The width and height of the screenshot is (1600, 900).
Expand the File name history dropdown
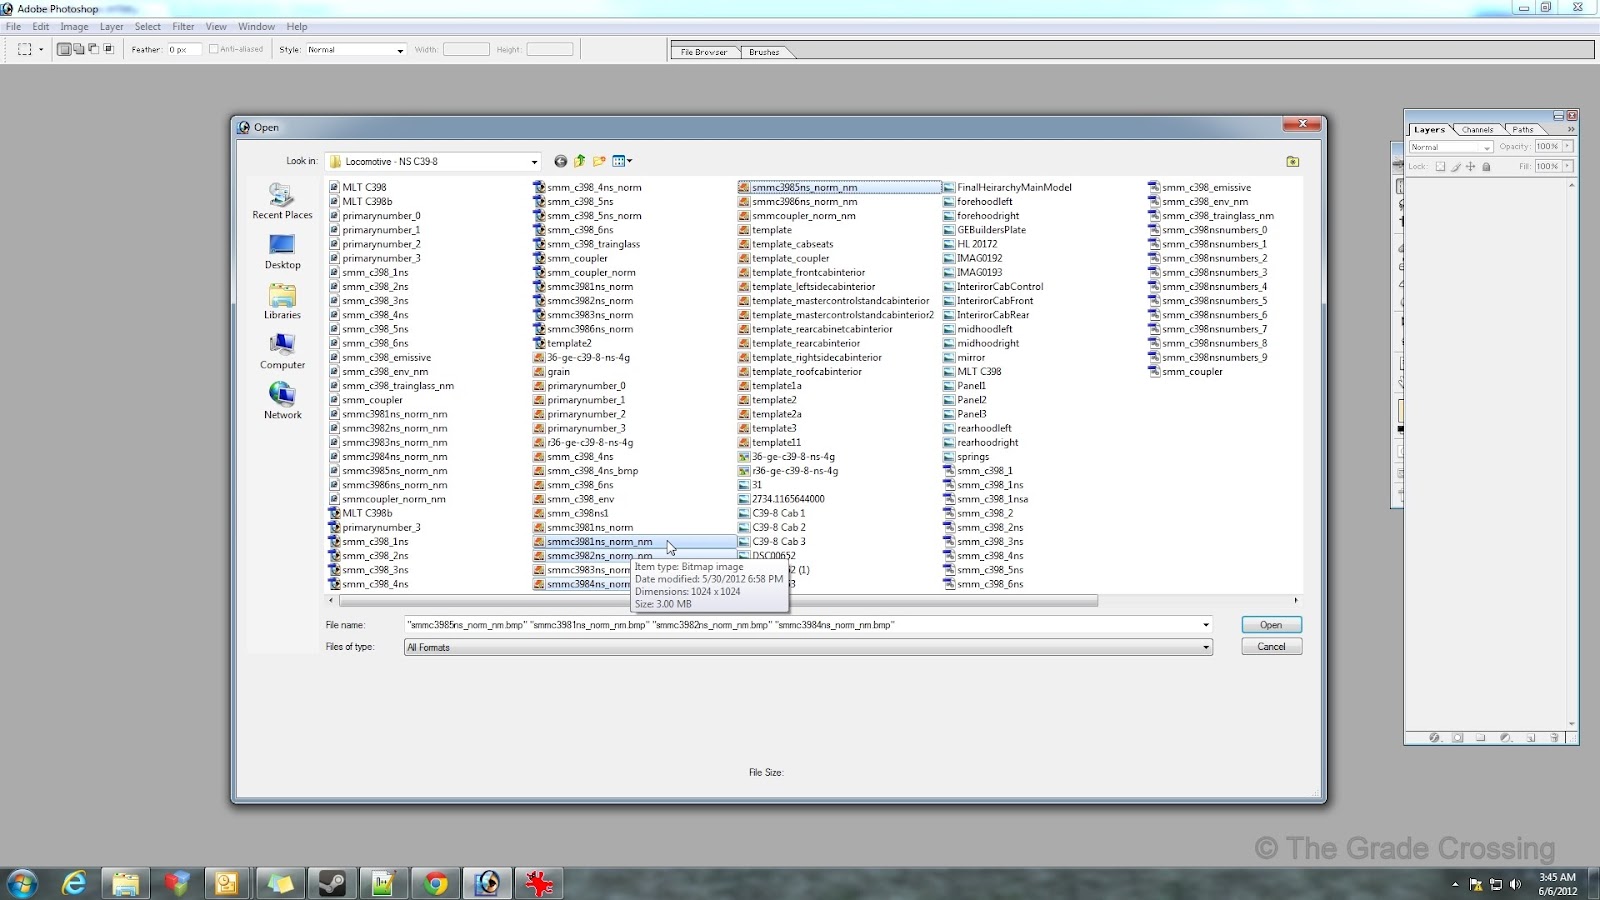coord(1206,625)
